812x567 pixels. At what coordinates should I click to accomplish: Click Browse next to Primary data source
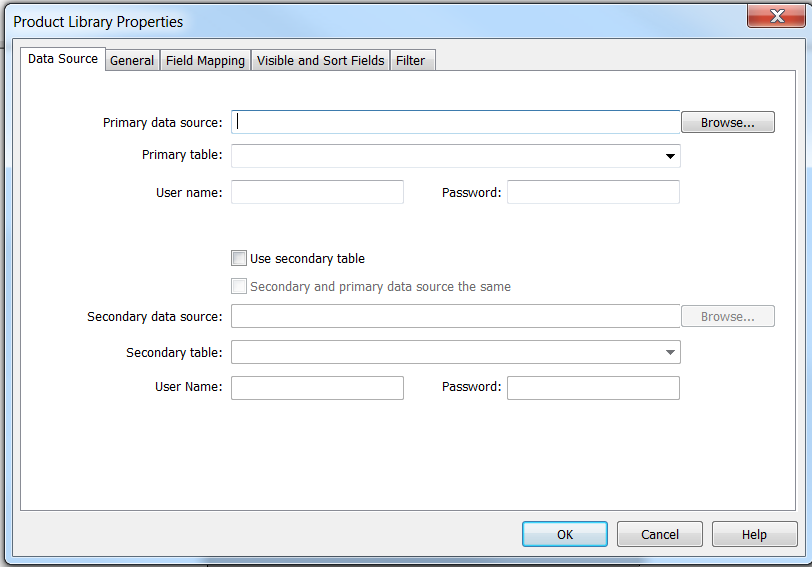point(727,122)
